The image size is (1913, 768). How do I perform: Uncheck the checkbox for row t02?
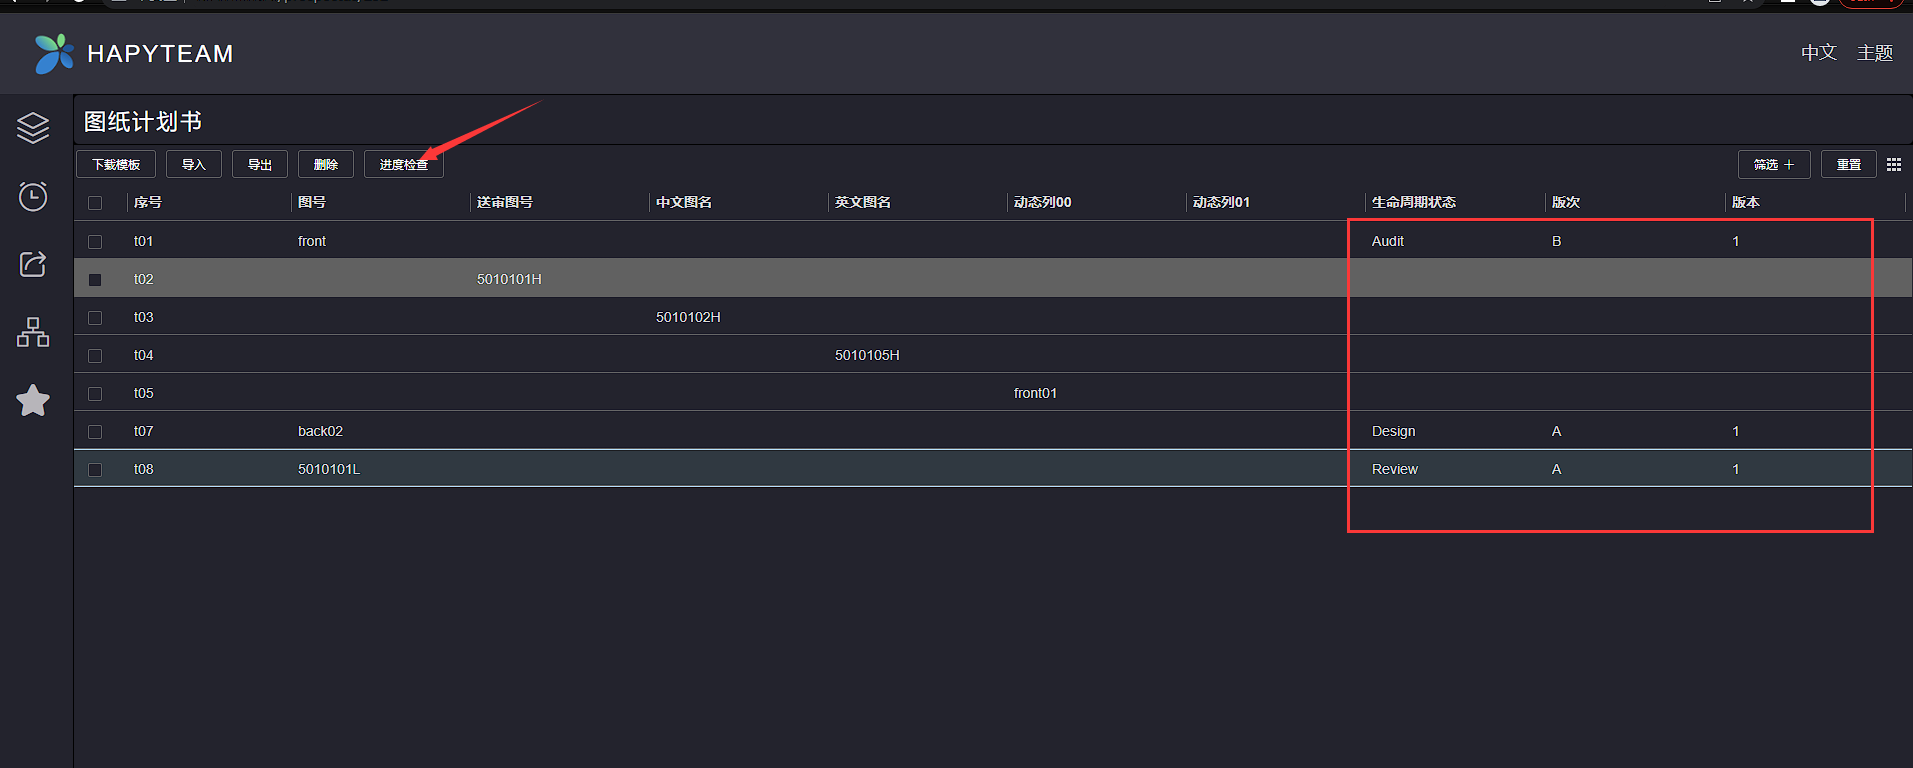95,280
